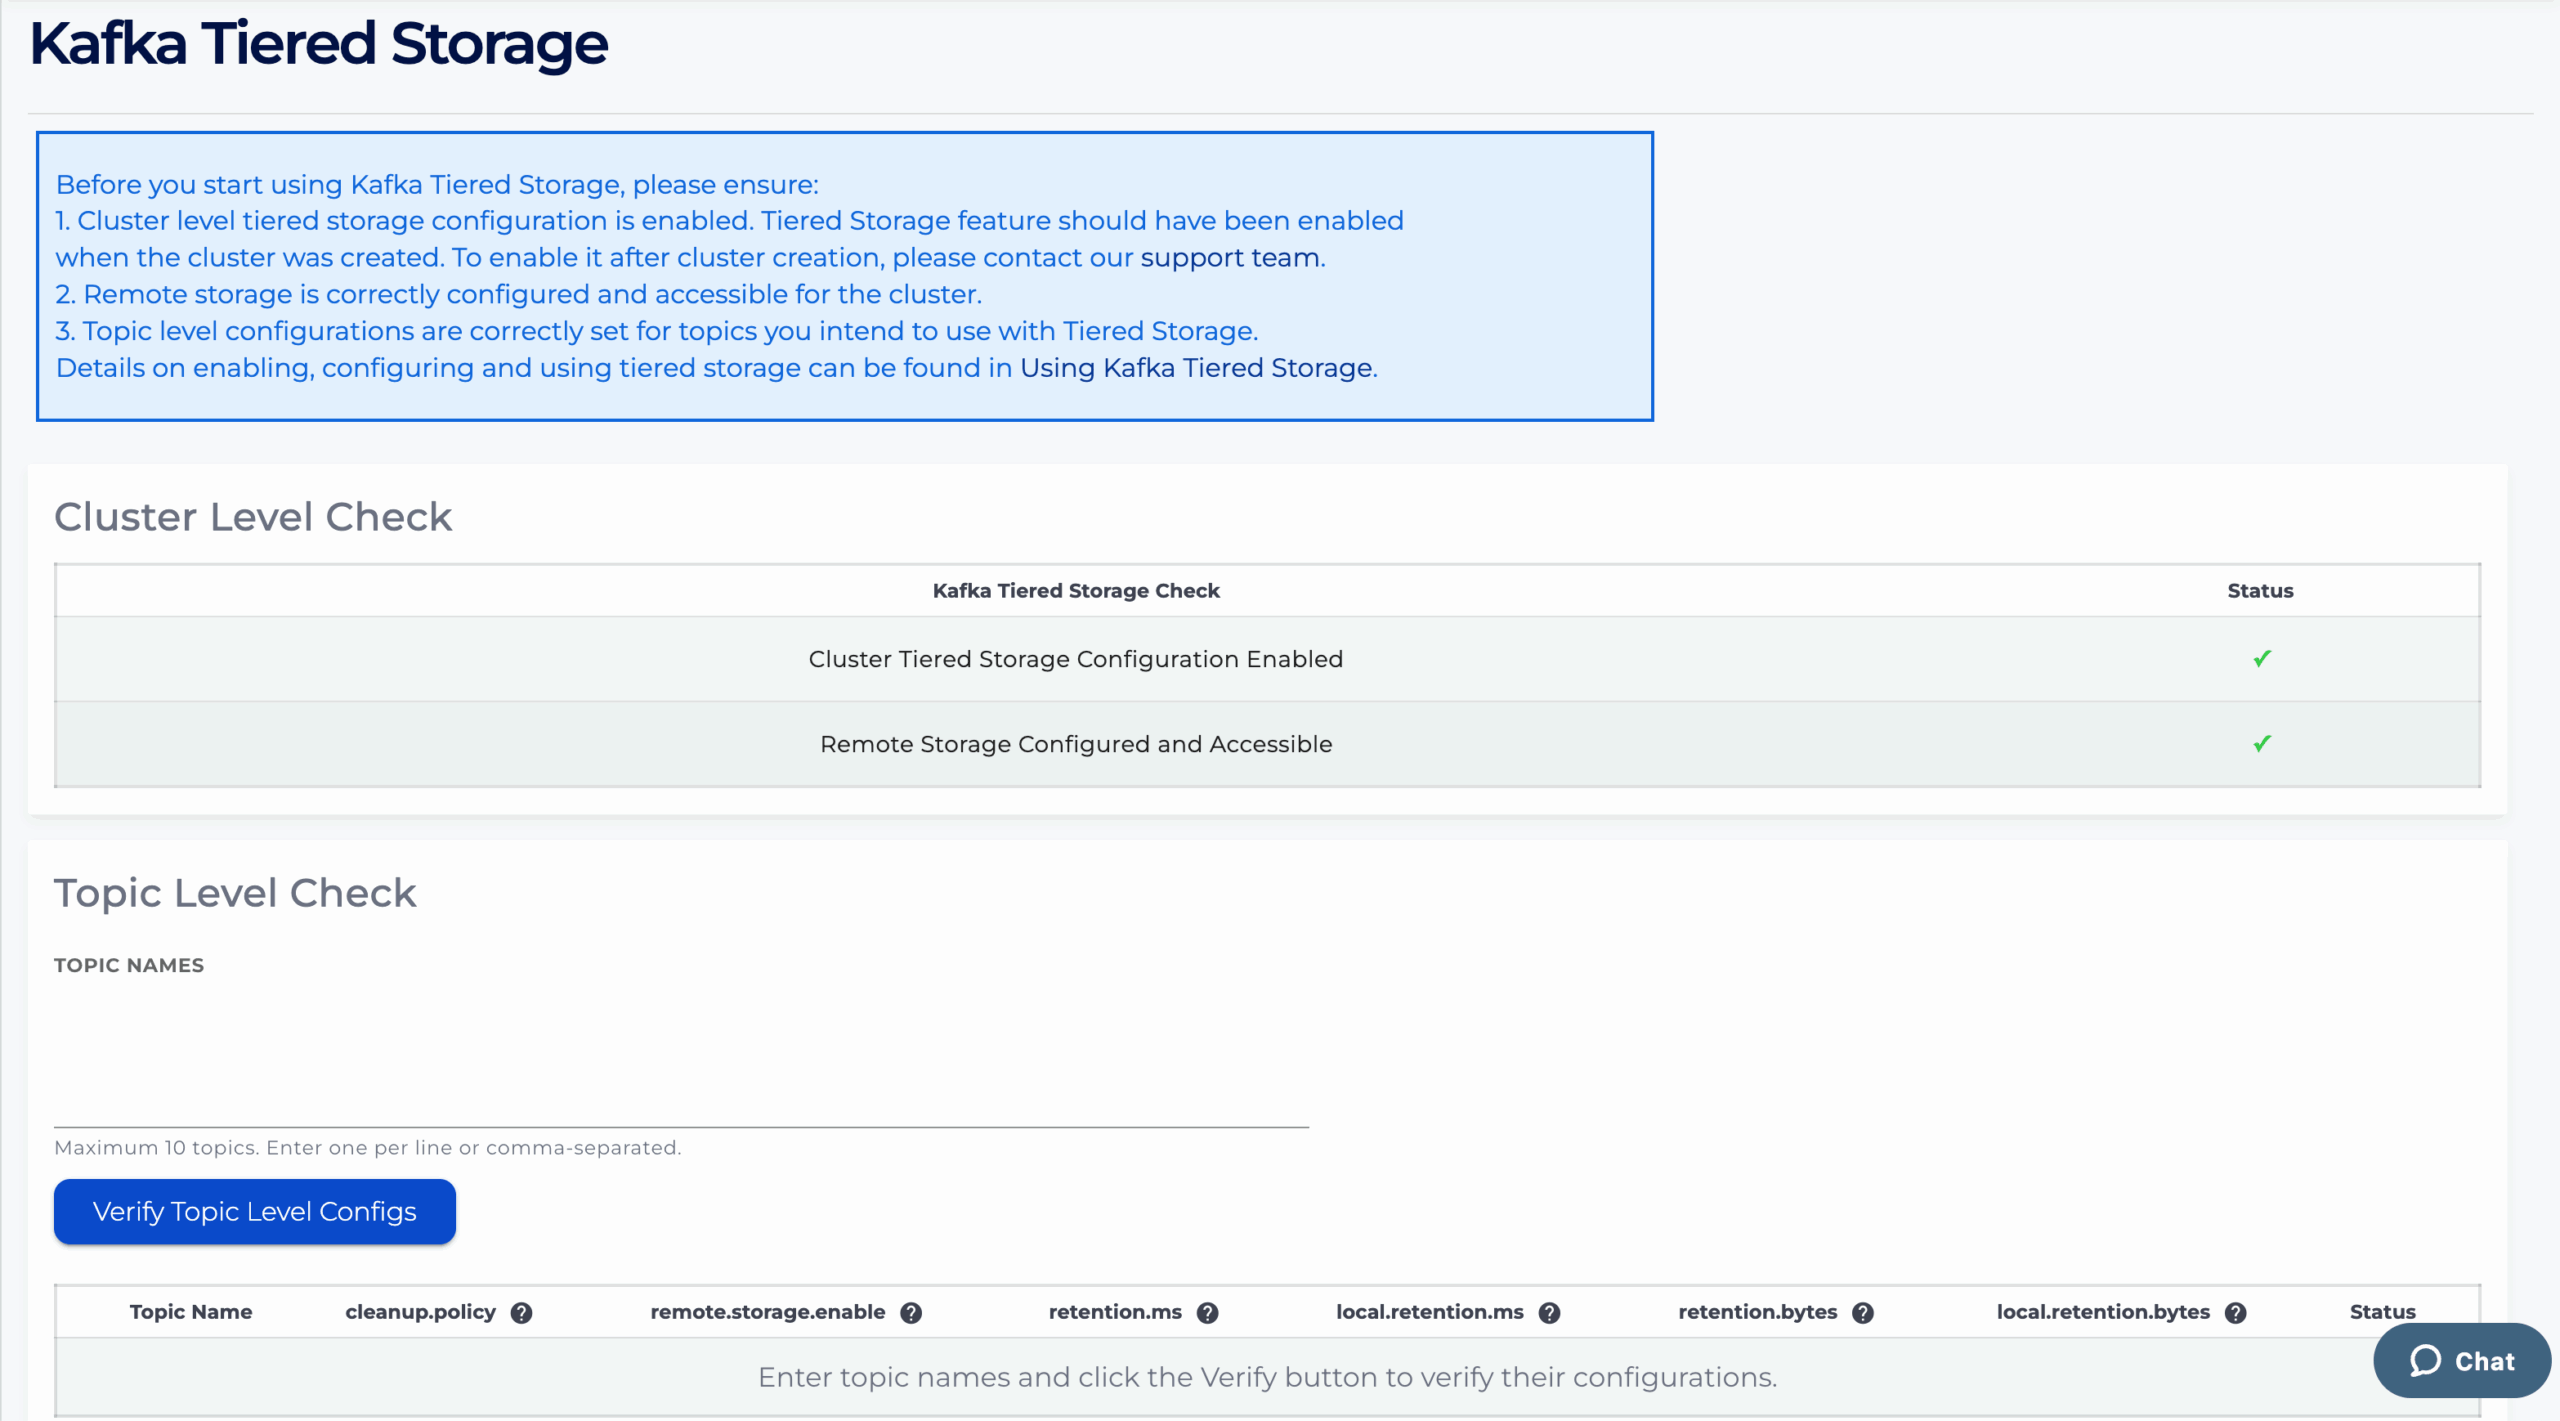Focus the Topic Names text area
The height and width of the screenshot is (1421, 2560).
[680, 1055]
